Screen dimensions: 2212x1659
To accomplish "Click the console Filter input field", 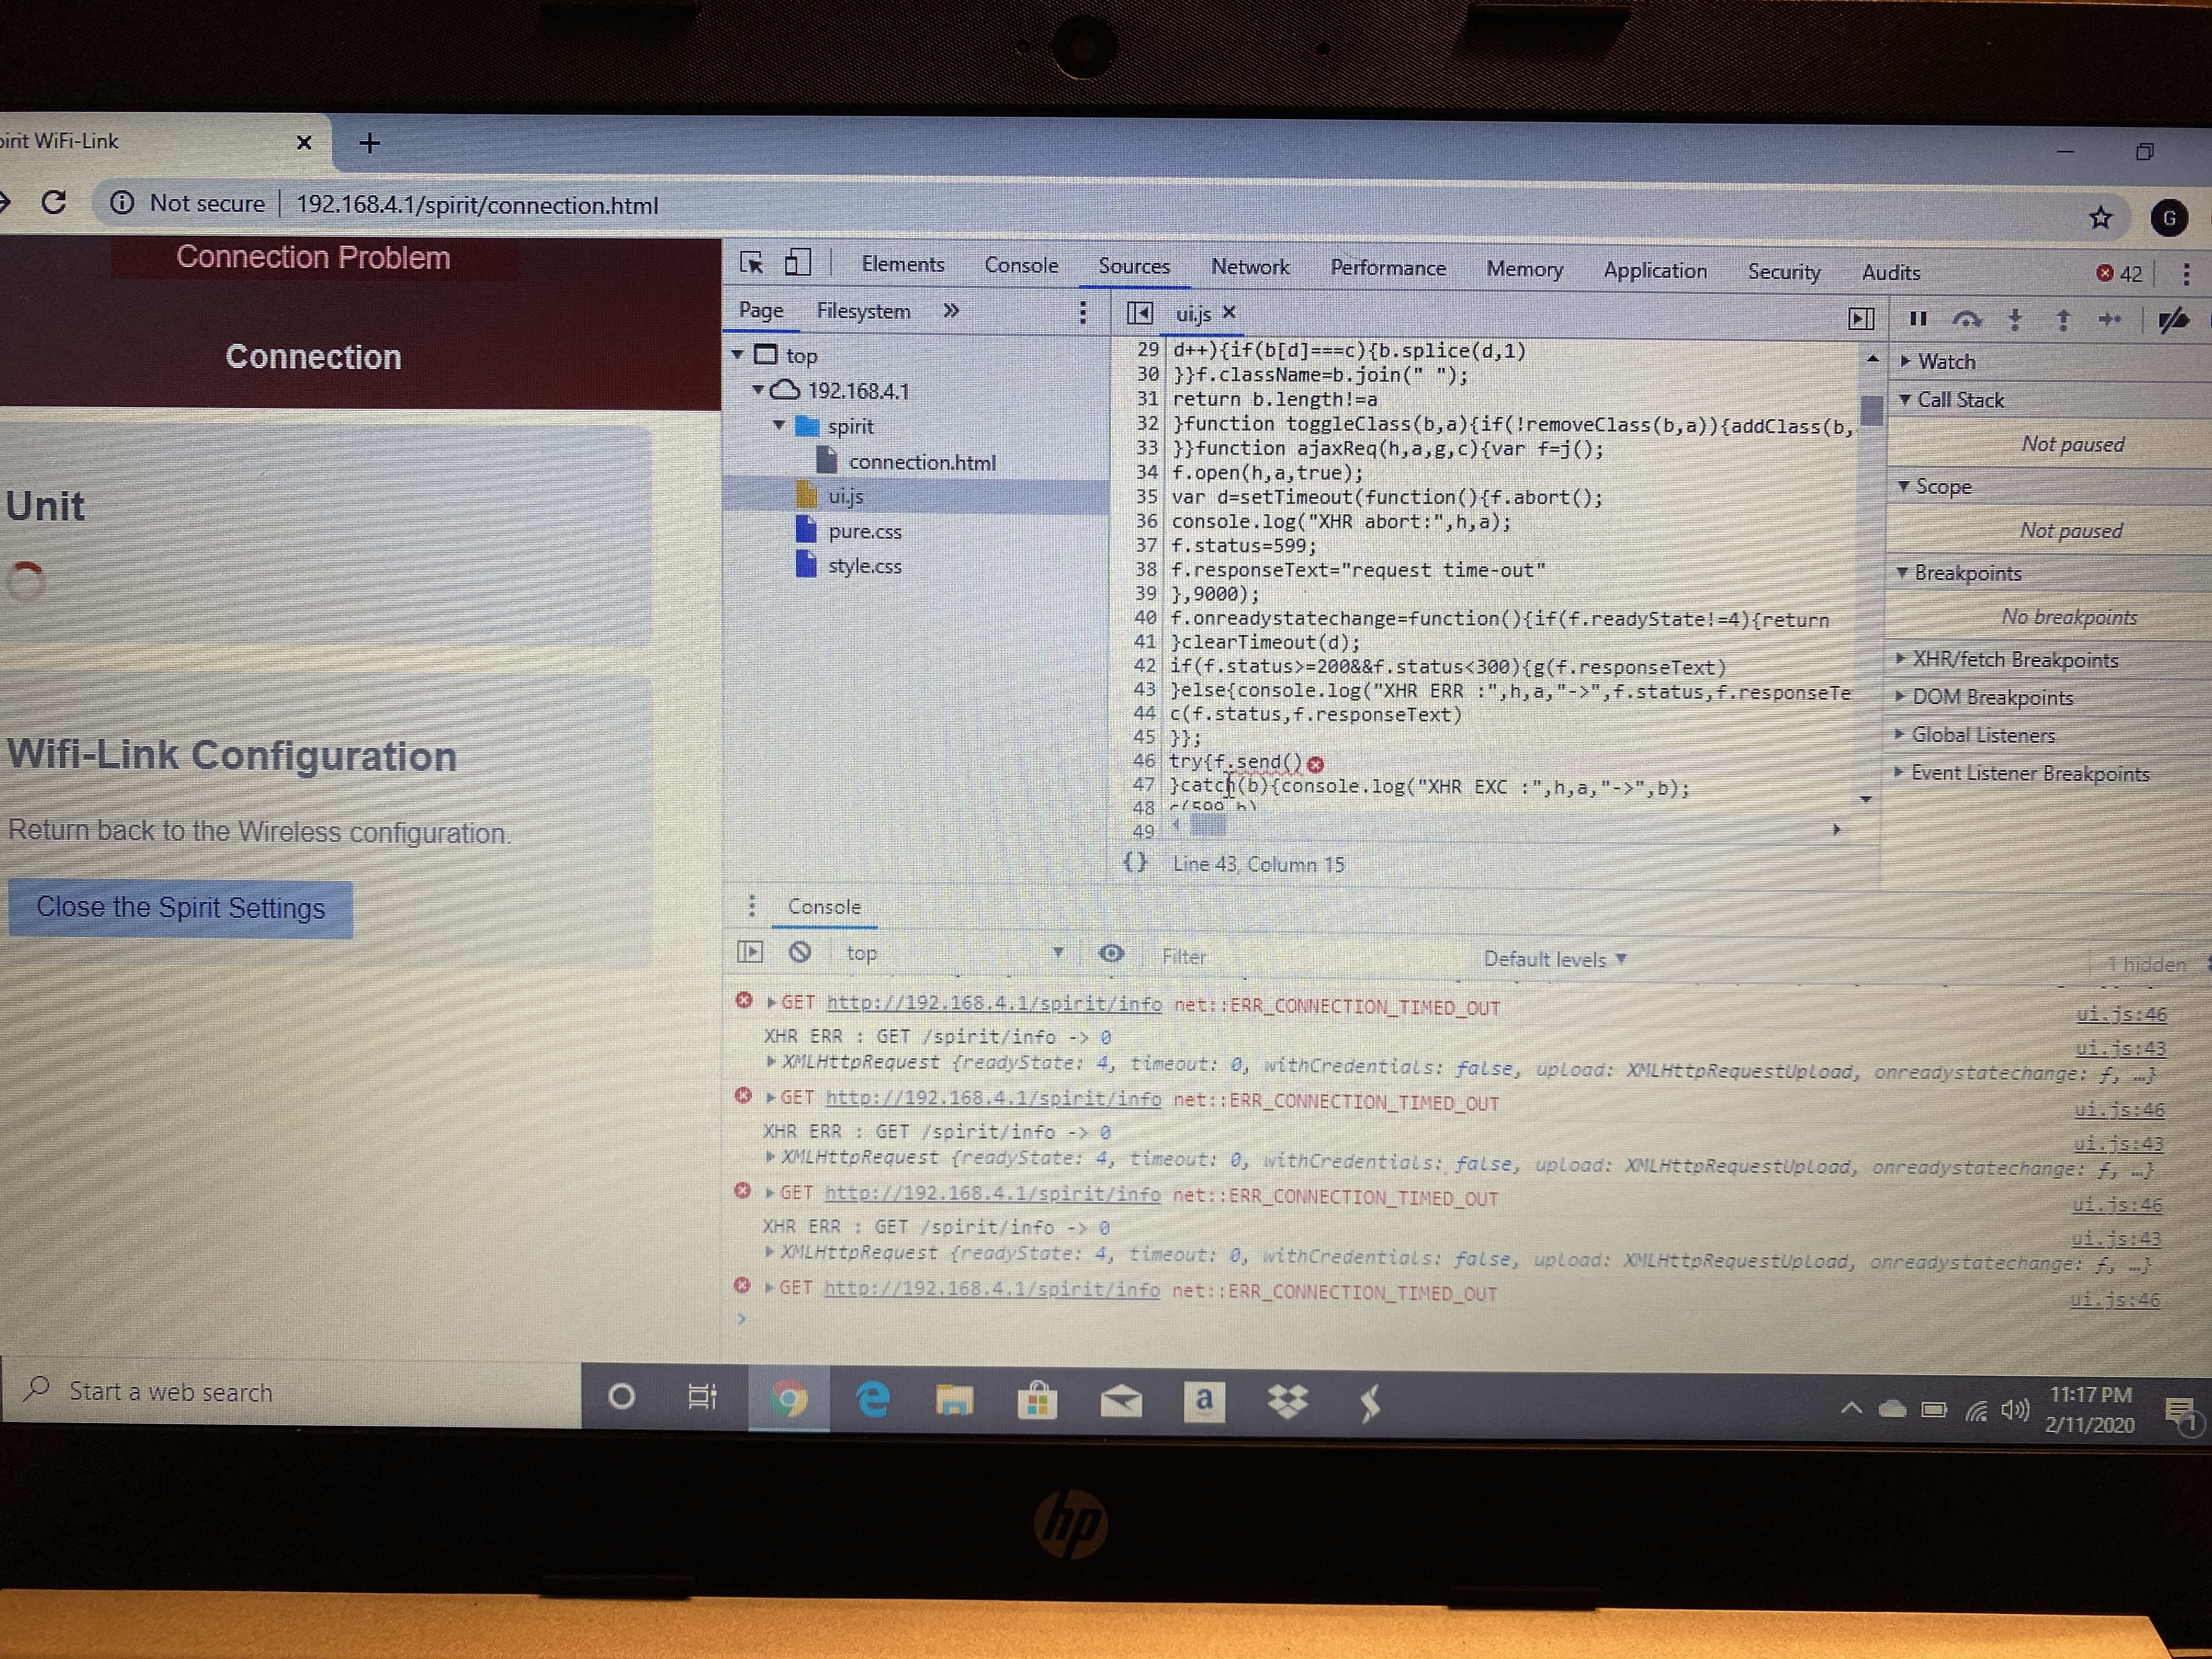I will tap(1300, 957).
